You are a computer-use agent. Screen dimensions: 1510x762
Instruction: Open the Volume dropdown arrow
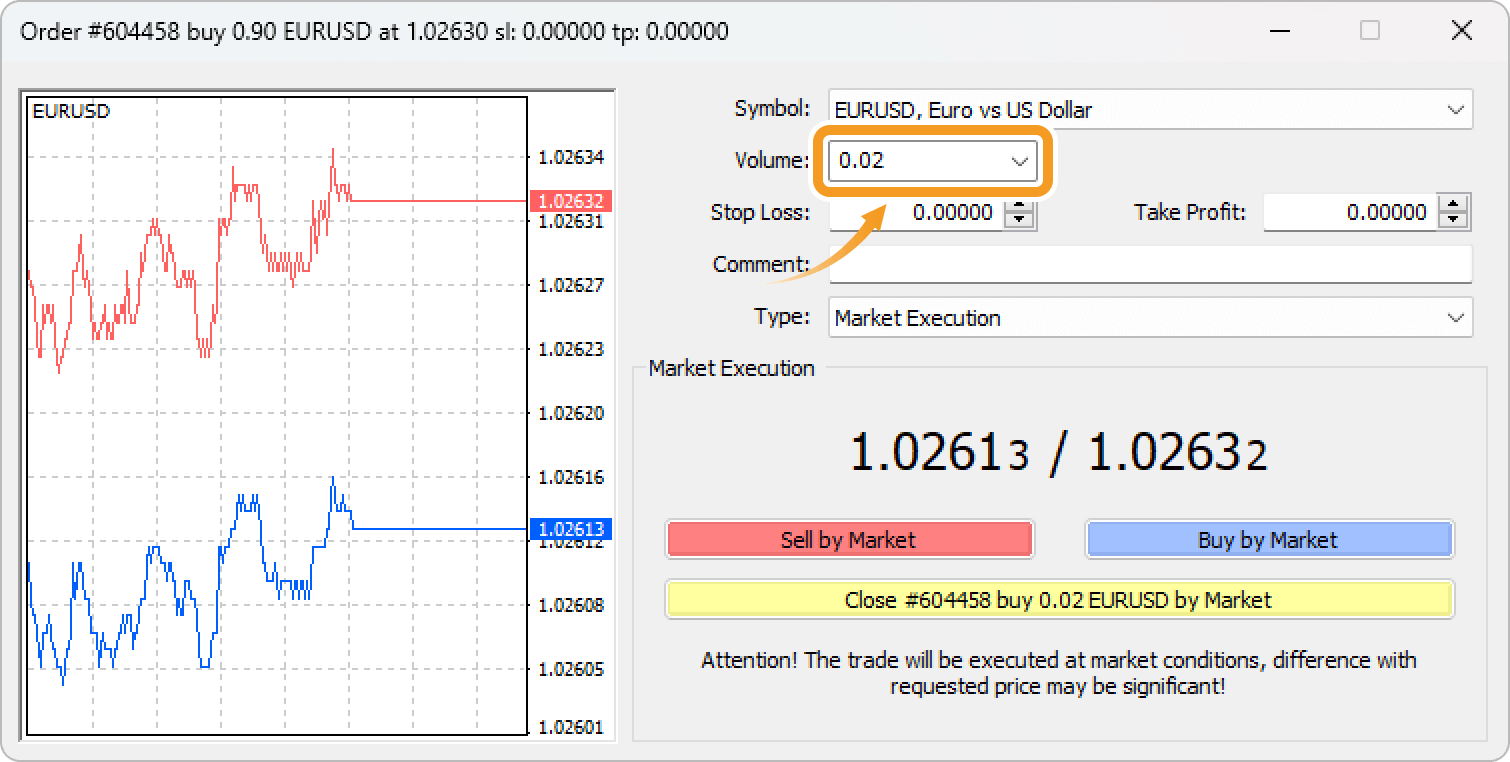click(x=1020, y=161)
